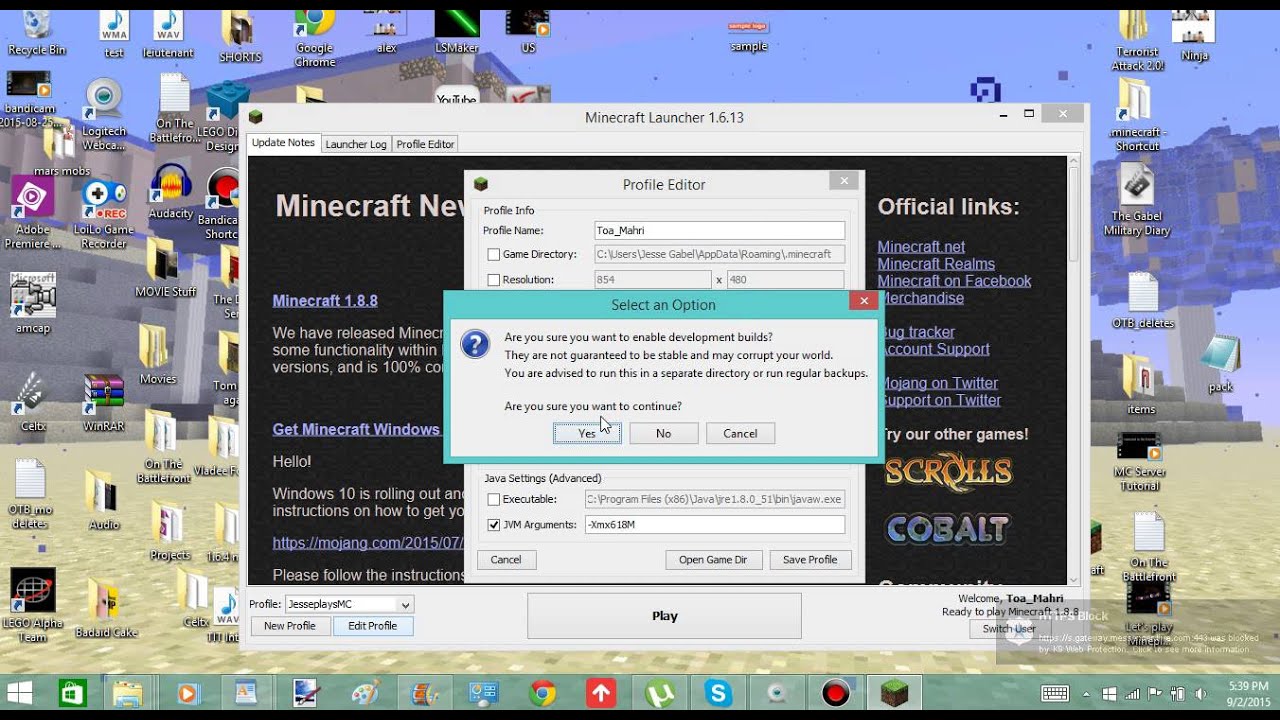Confirm with the Yes button
The width and height of the screenshot is (1280, 720).
[x=587, y=433]
